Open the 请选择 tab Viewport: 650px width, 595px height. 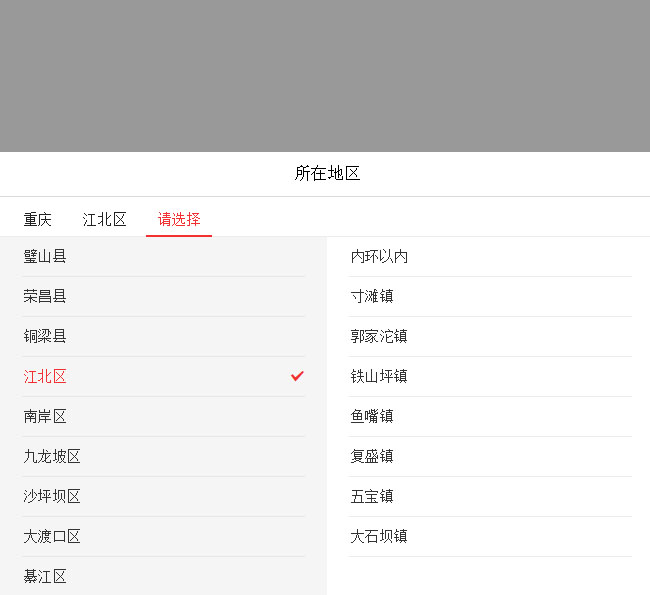(179, 219)
